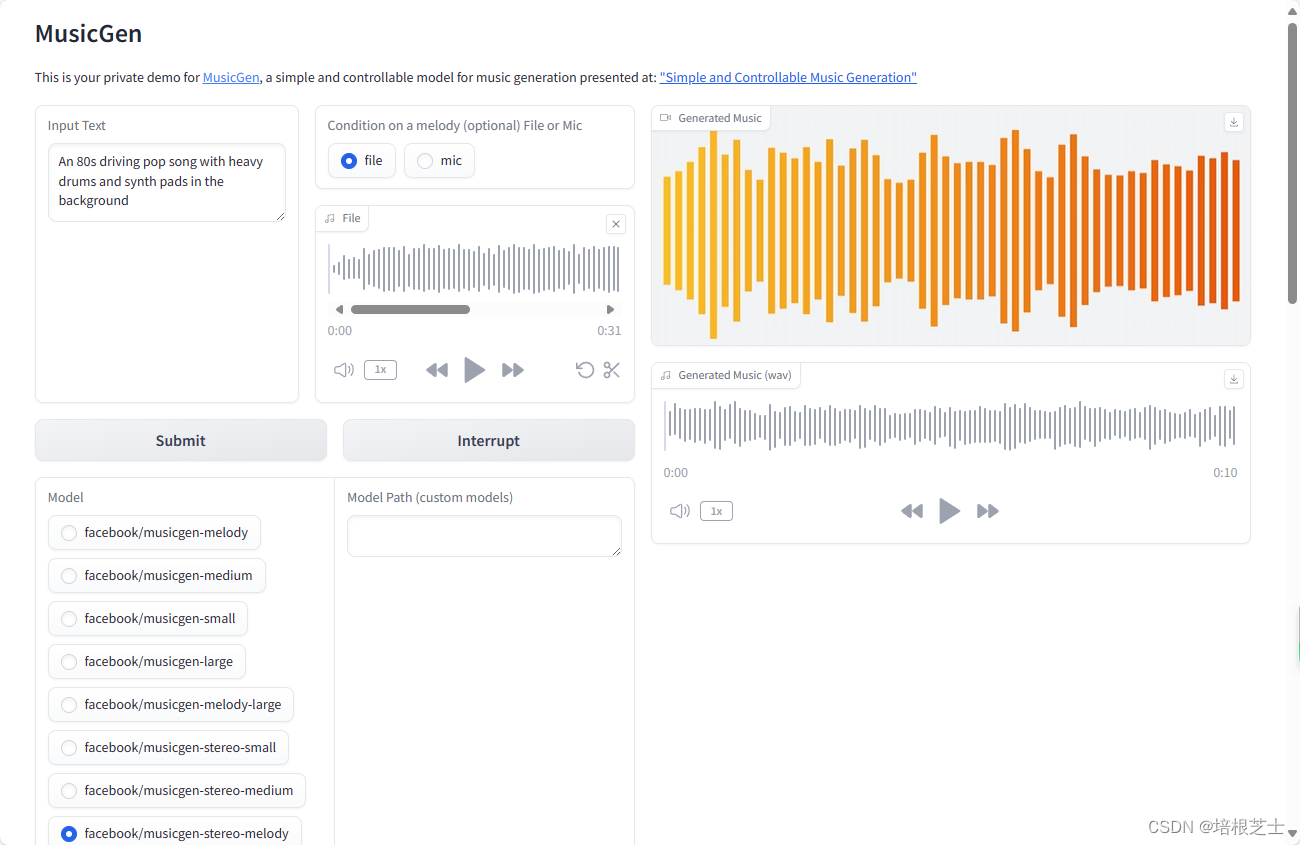Image resolution: width=1300 pixels, height=845 pixels.
Task: Choose facebook/musicgen-stereo-melody model
Action: pyautogui.click(x=175, y=832)
